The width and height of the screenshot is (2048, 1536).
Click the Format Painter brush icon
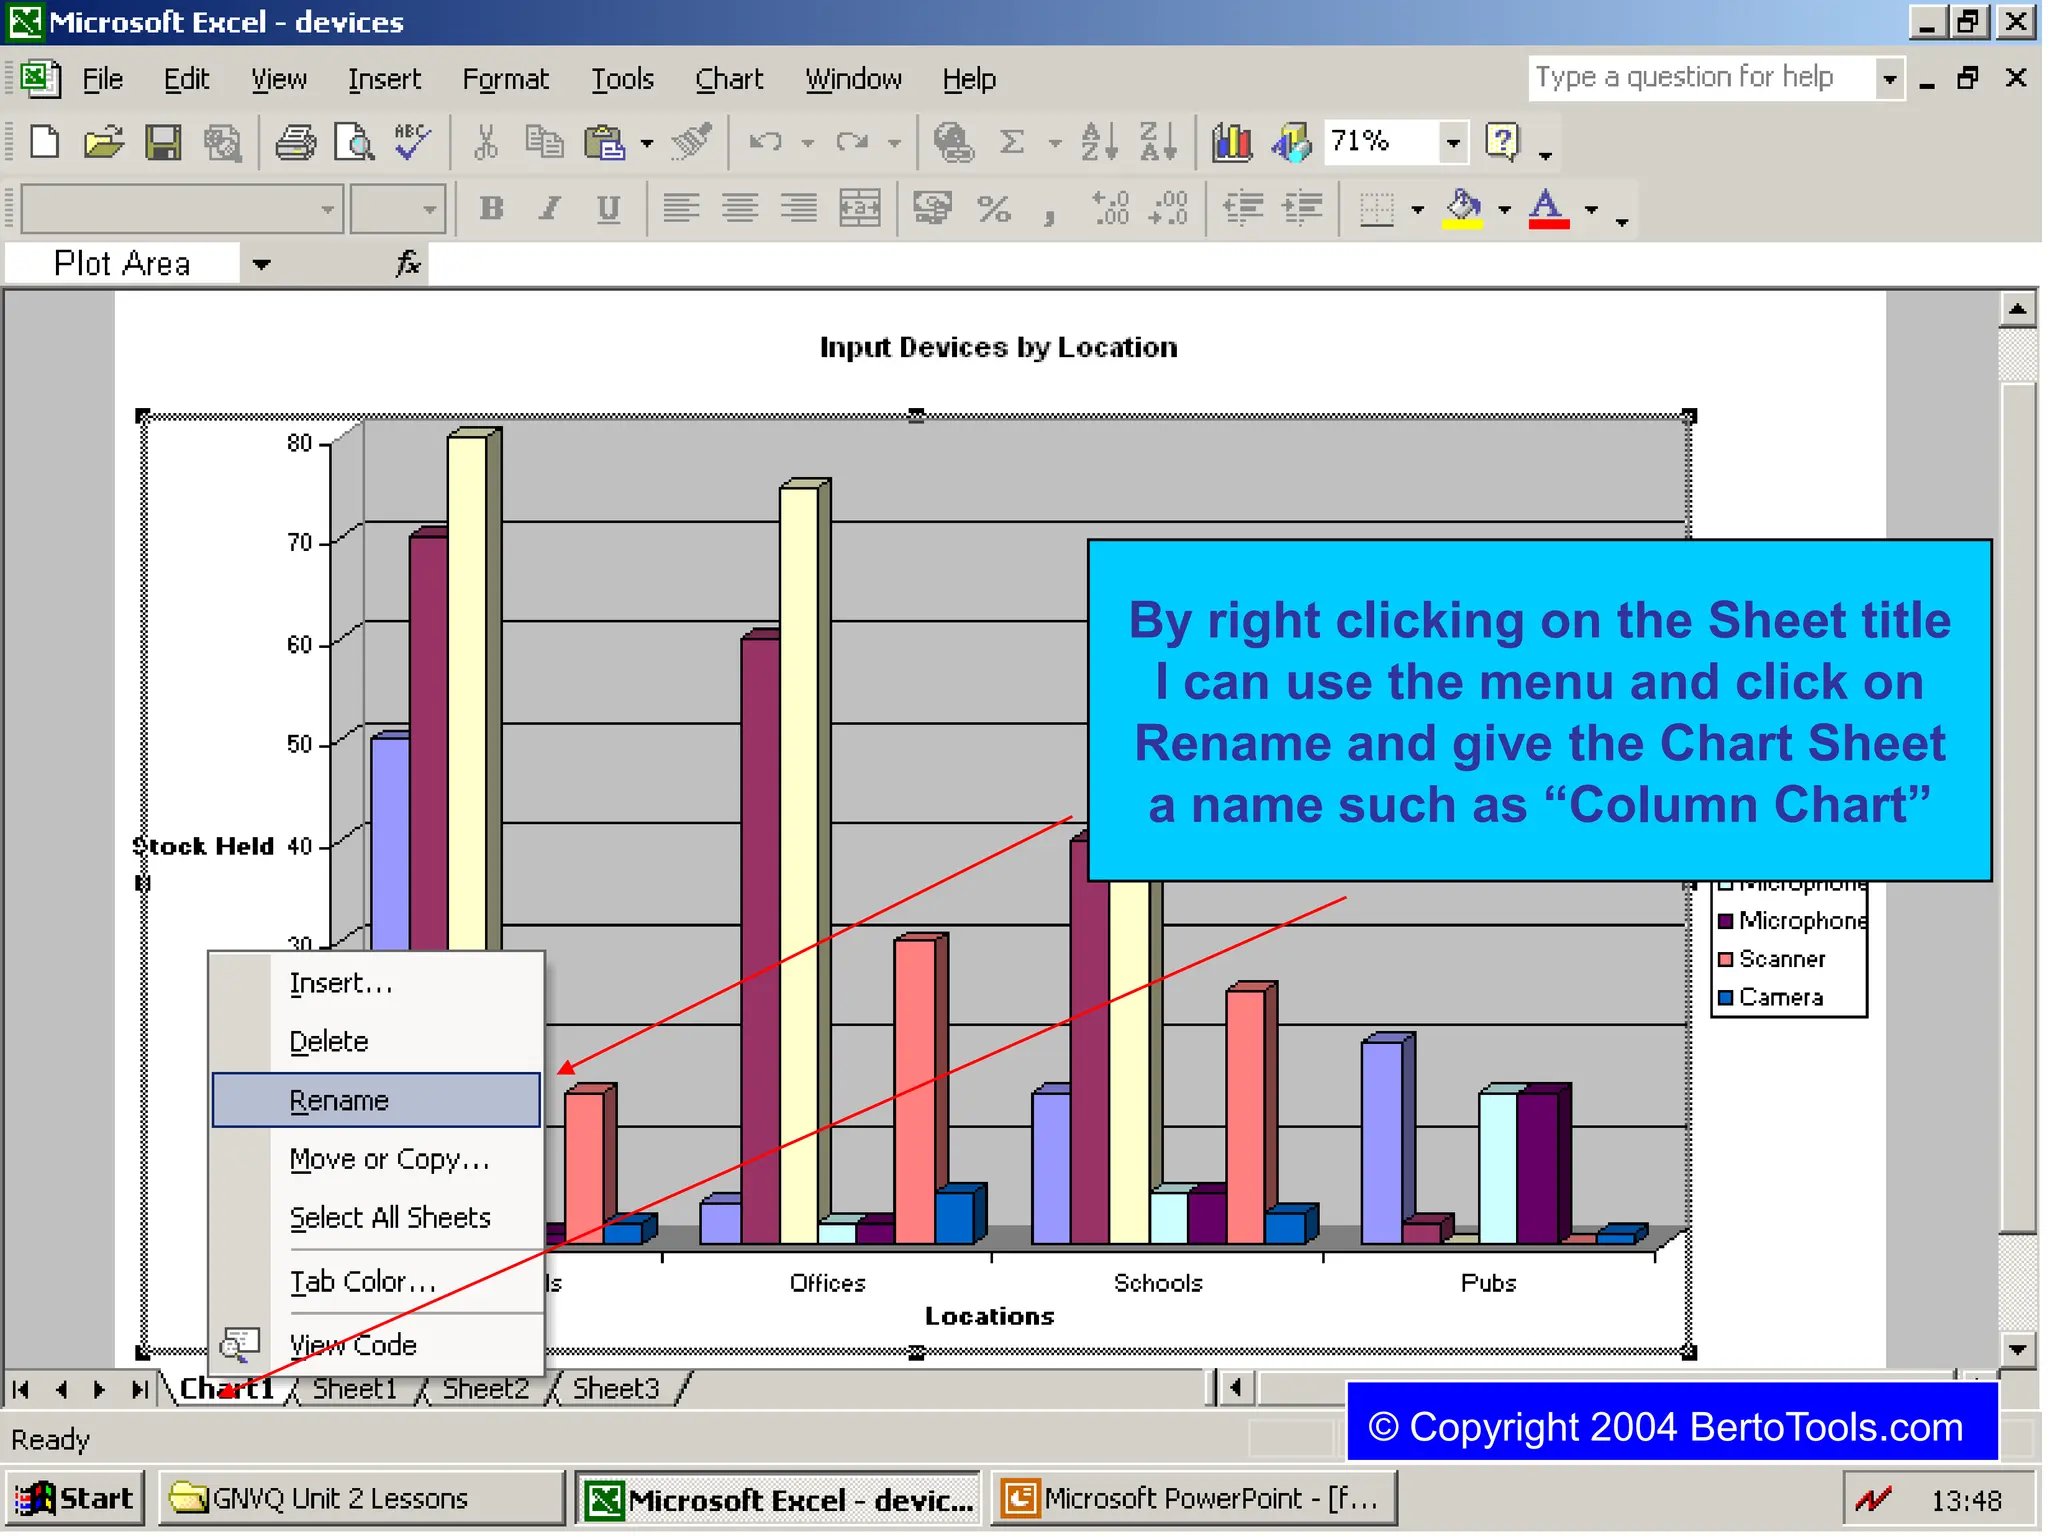click(691, 143)
